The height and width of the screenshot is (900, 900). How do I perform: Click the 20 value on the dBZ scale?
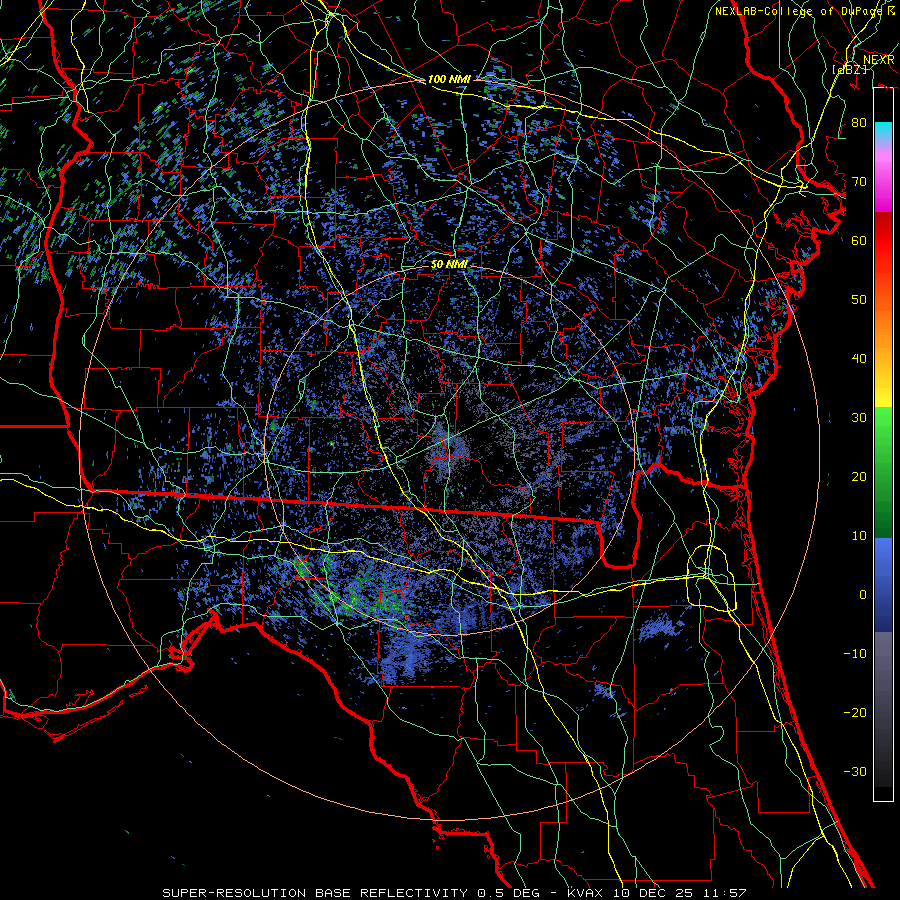tap(859, 477)
